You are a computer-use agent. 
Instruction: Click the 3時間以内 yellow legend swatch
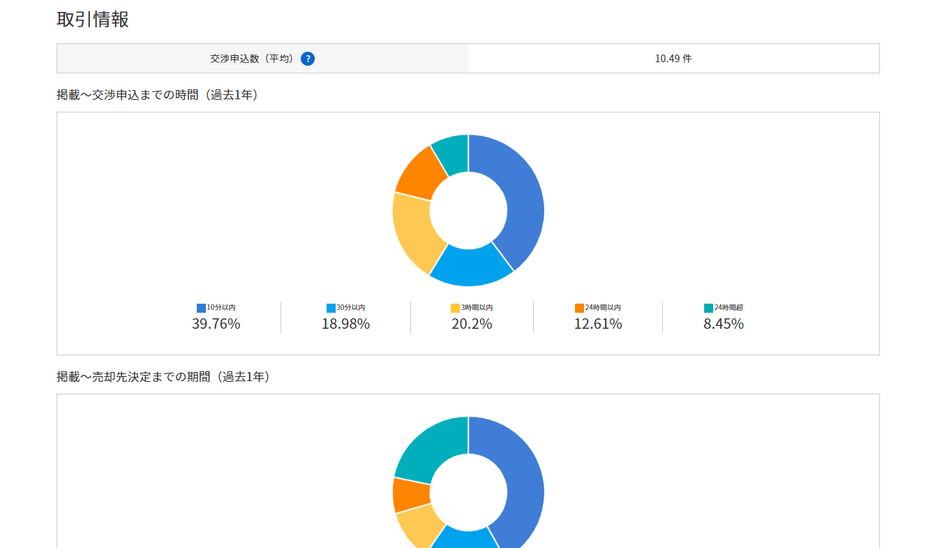pyautogui.click(x=456, y=308)
